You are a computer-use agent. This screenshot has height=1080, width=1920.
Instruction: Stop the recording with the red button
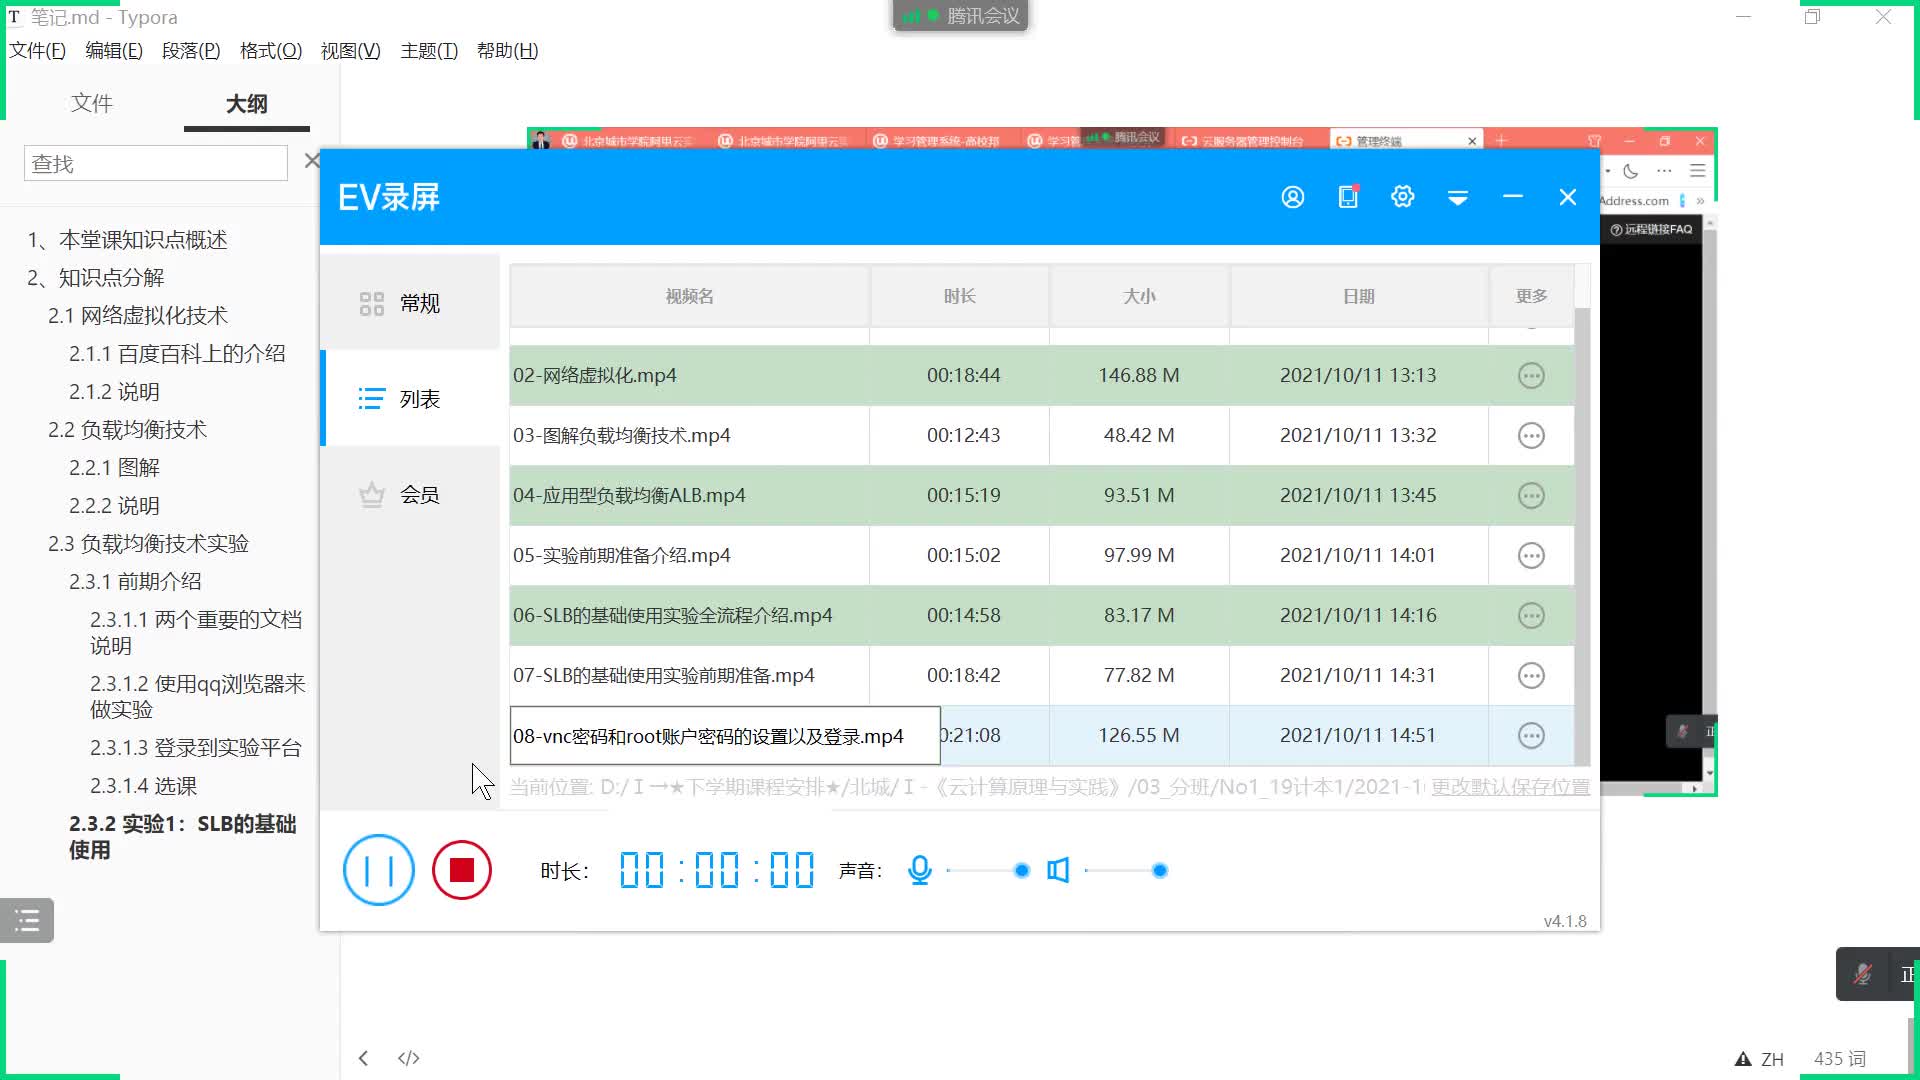pos(462,870)
